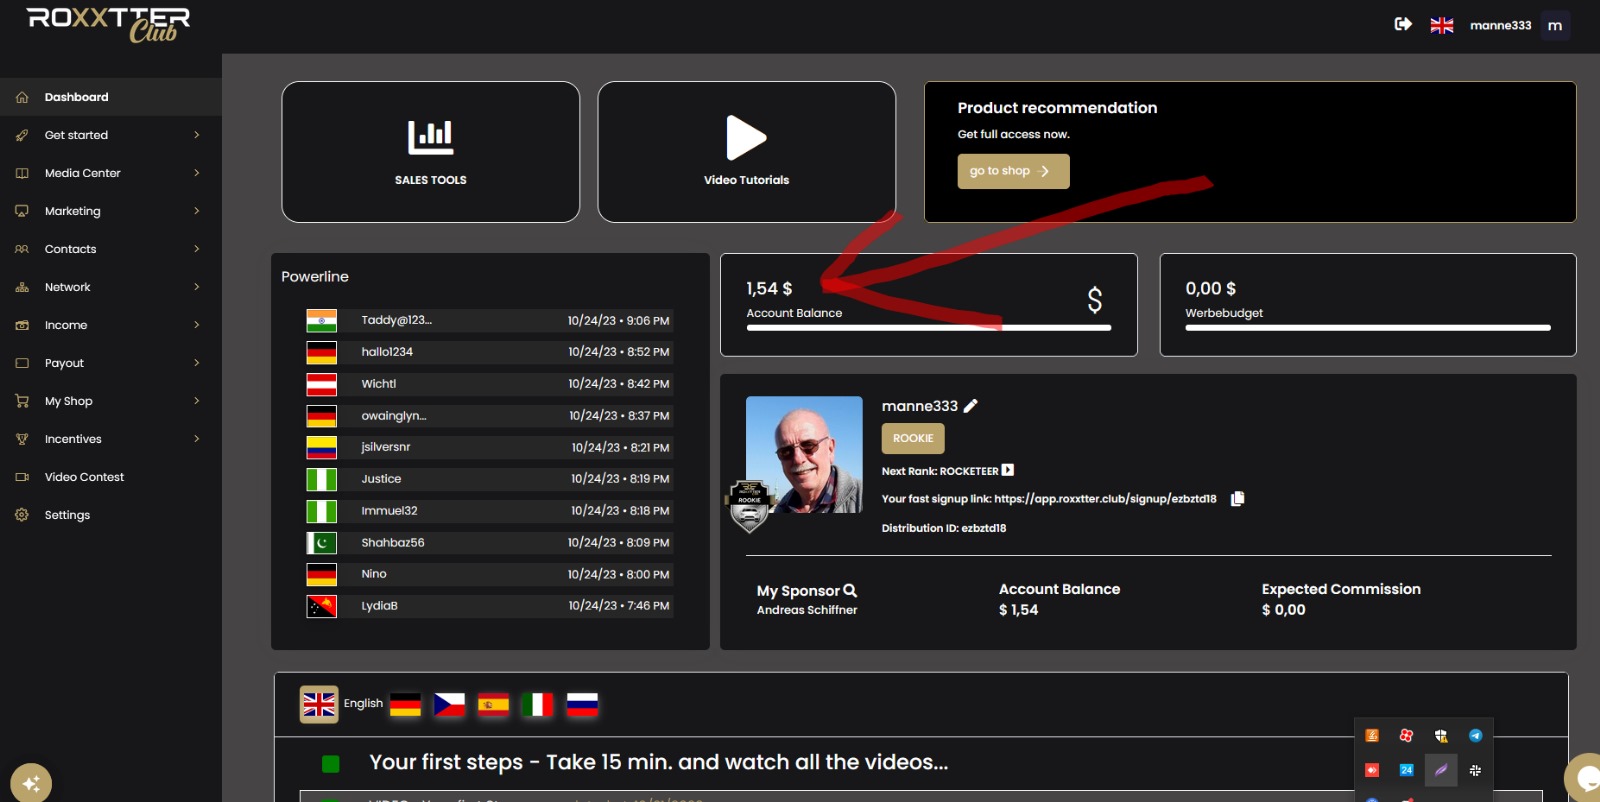Open Settings in the sidebar
Viewport: 1600px width, 802px height.
(x=111, y=515)
